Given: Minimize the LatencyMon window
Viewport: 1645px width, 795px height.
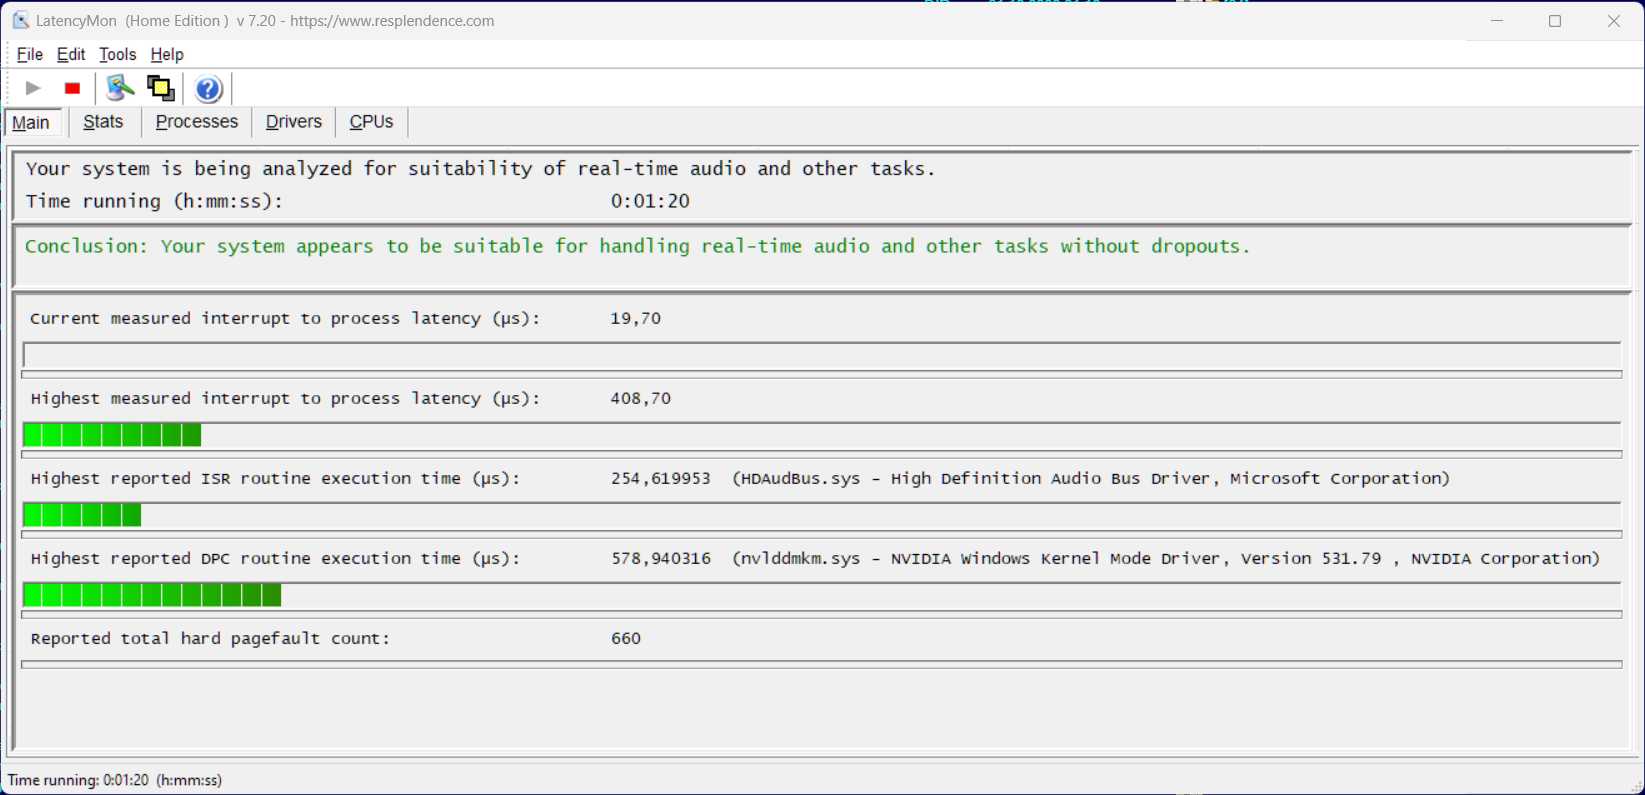Looking at the screenshot, I should [x=1497, y=21].
